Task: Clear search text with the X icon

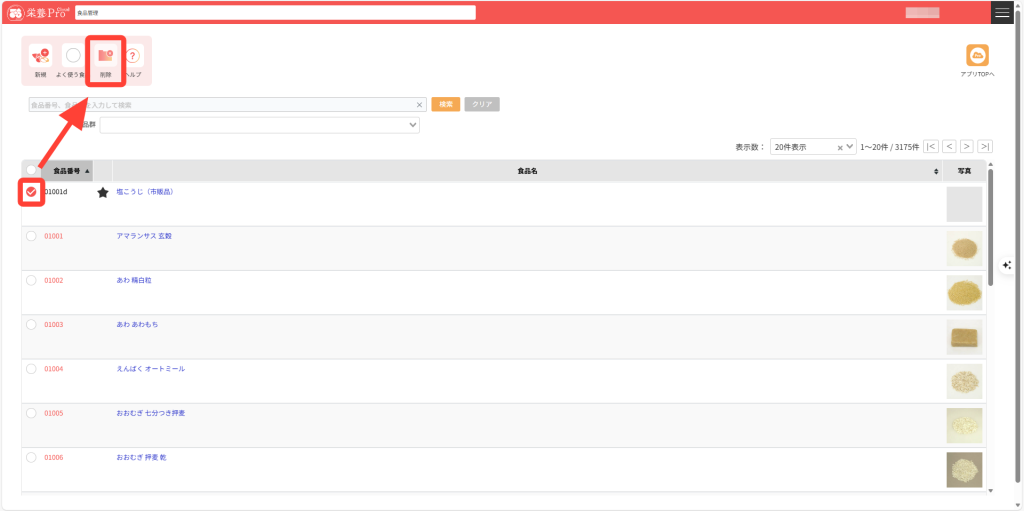Action: pyautogui.click(x=420, y=104)
